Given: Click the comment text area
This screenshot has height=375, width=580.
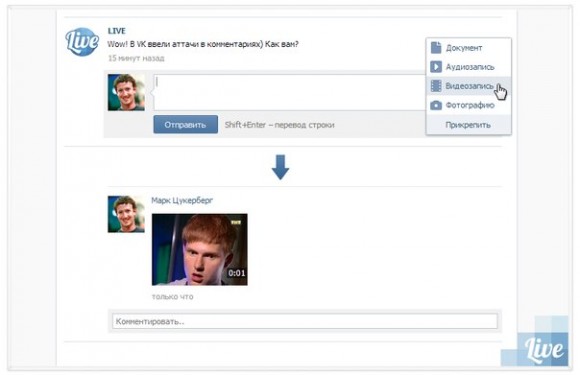Looking at the screenshot, I should pyautogui.click(x=290, y=92).
